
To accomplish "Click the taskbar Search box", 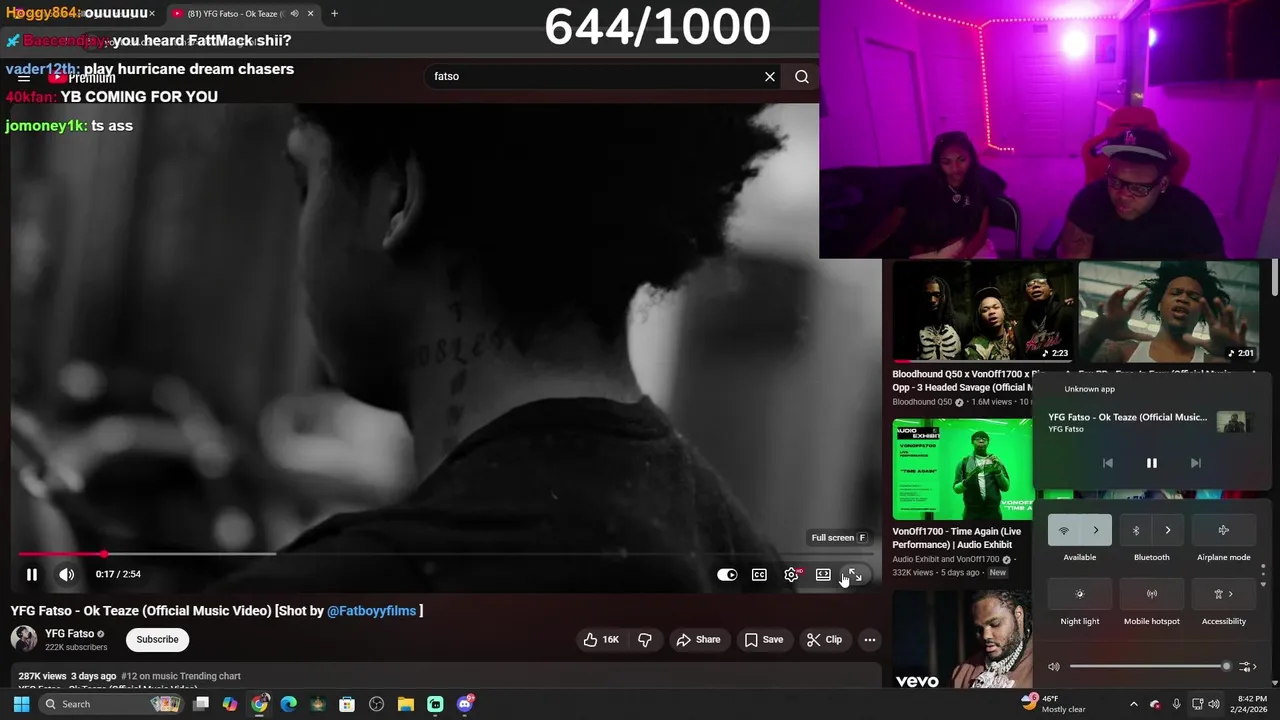I will click(112, 704).
